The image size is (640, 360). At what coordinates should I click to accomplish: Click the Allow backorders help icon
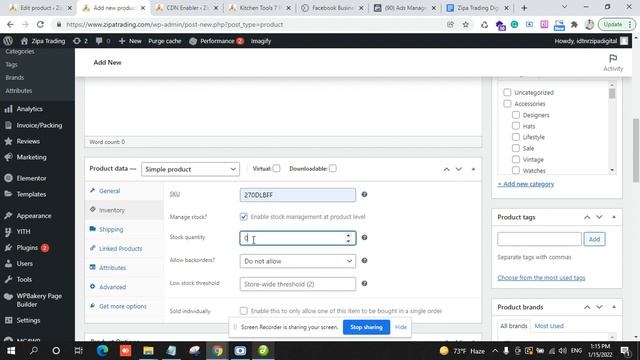(364, 260)
